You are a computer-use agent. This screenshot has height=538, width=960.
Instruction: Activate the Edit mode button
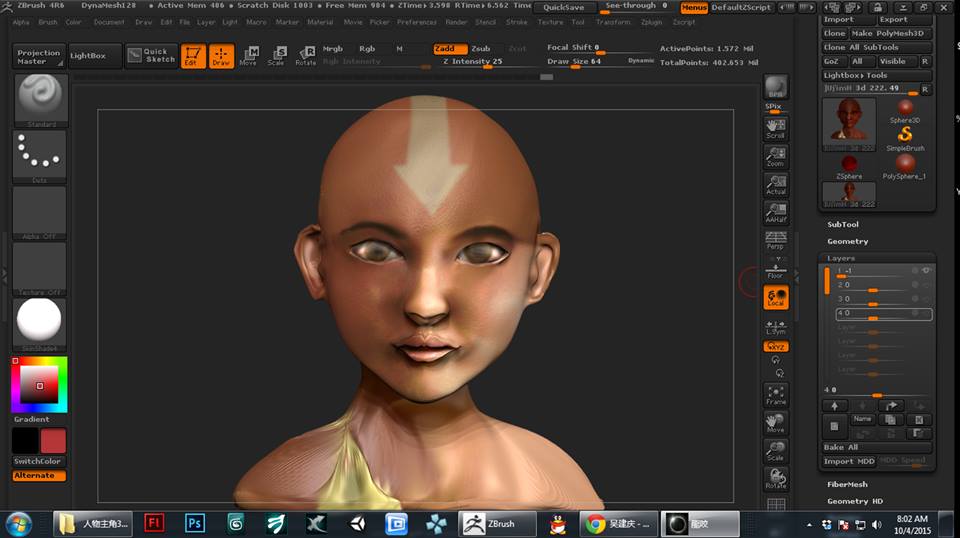tap(193, 56)
